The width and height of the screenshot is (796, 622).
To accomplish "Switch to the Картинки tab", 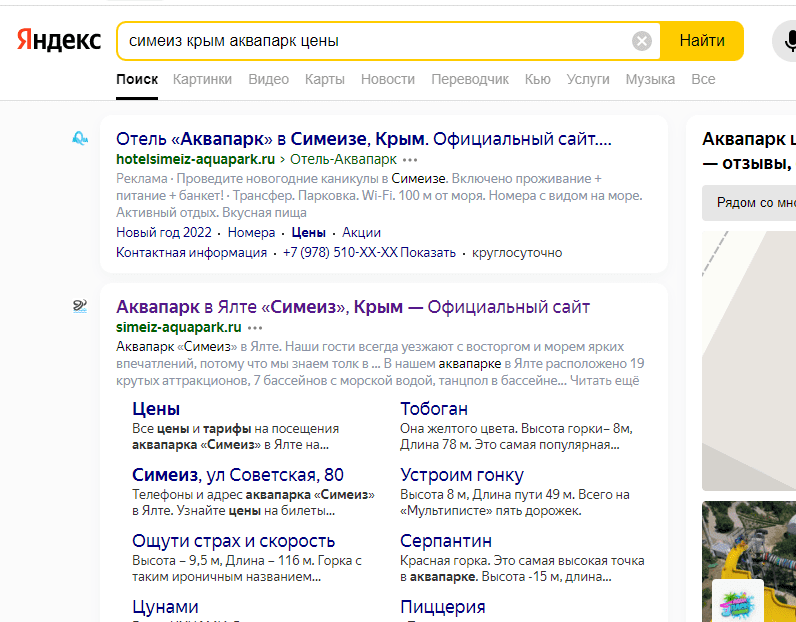I will pos(202,79).
